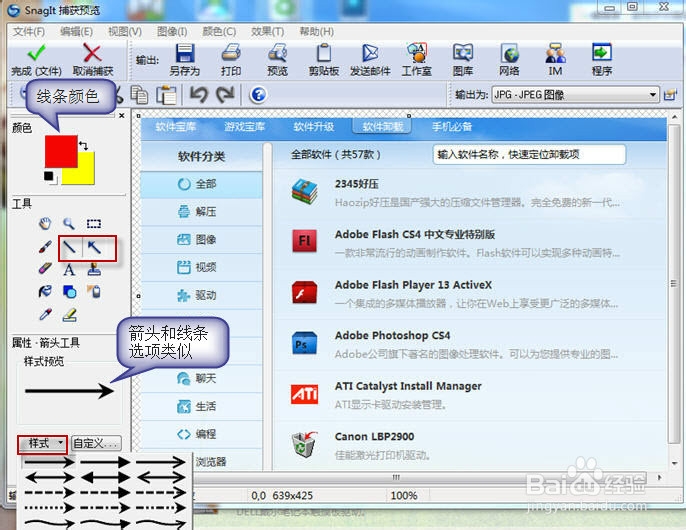The width and height of the screenshot is (686, 530).
Task: Click the Program (程序) output icon
Action: (x=602, y=53)
